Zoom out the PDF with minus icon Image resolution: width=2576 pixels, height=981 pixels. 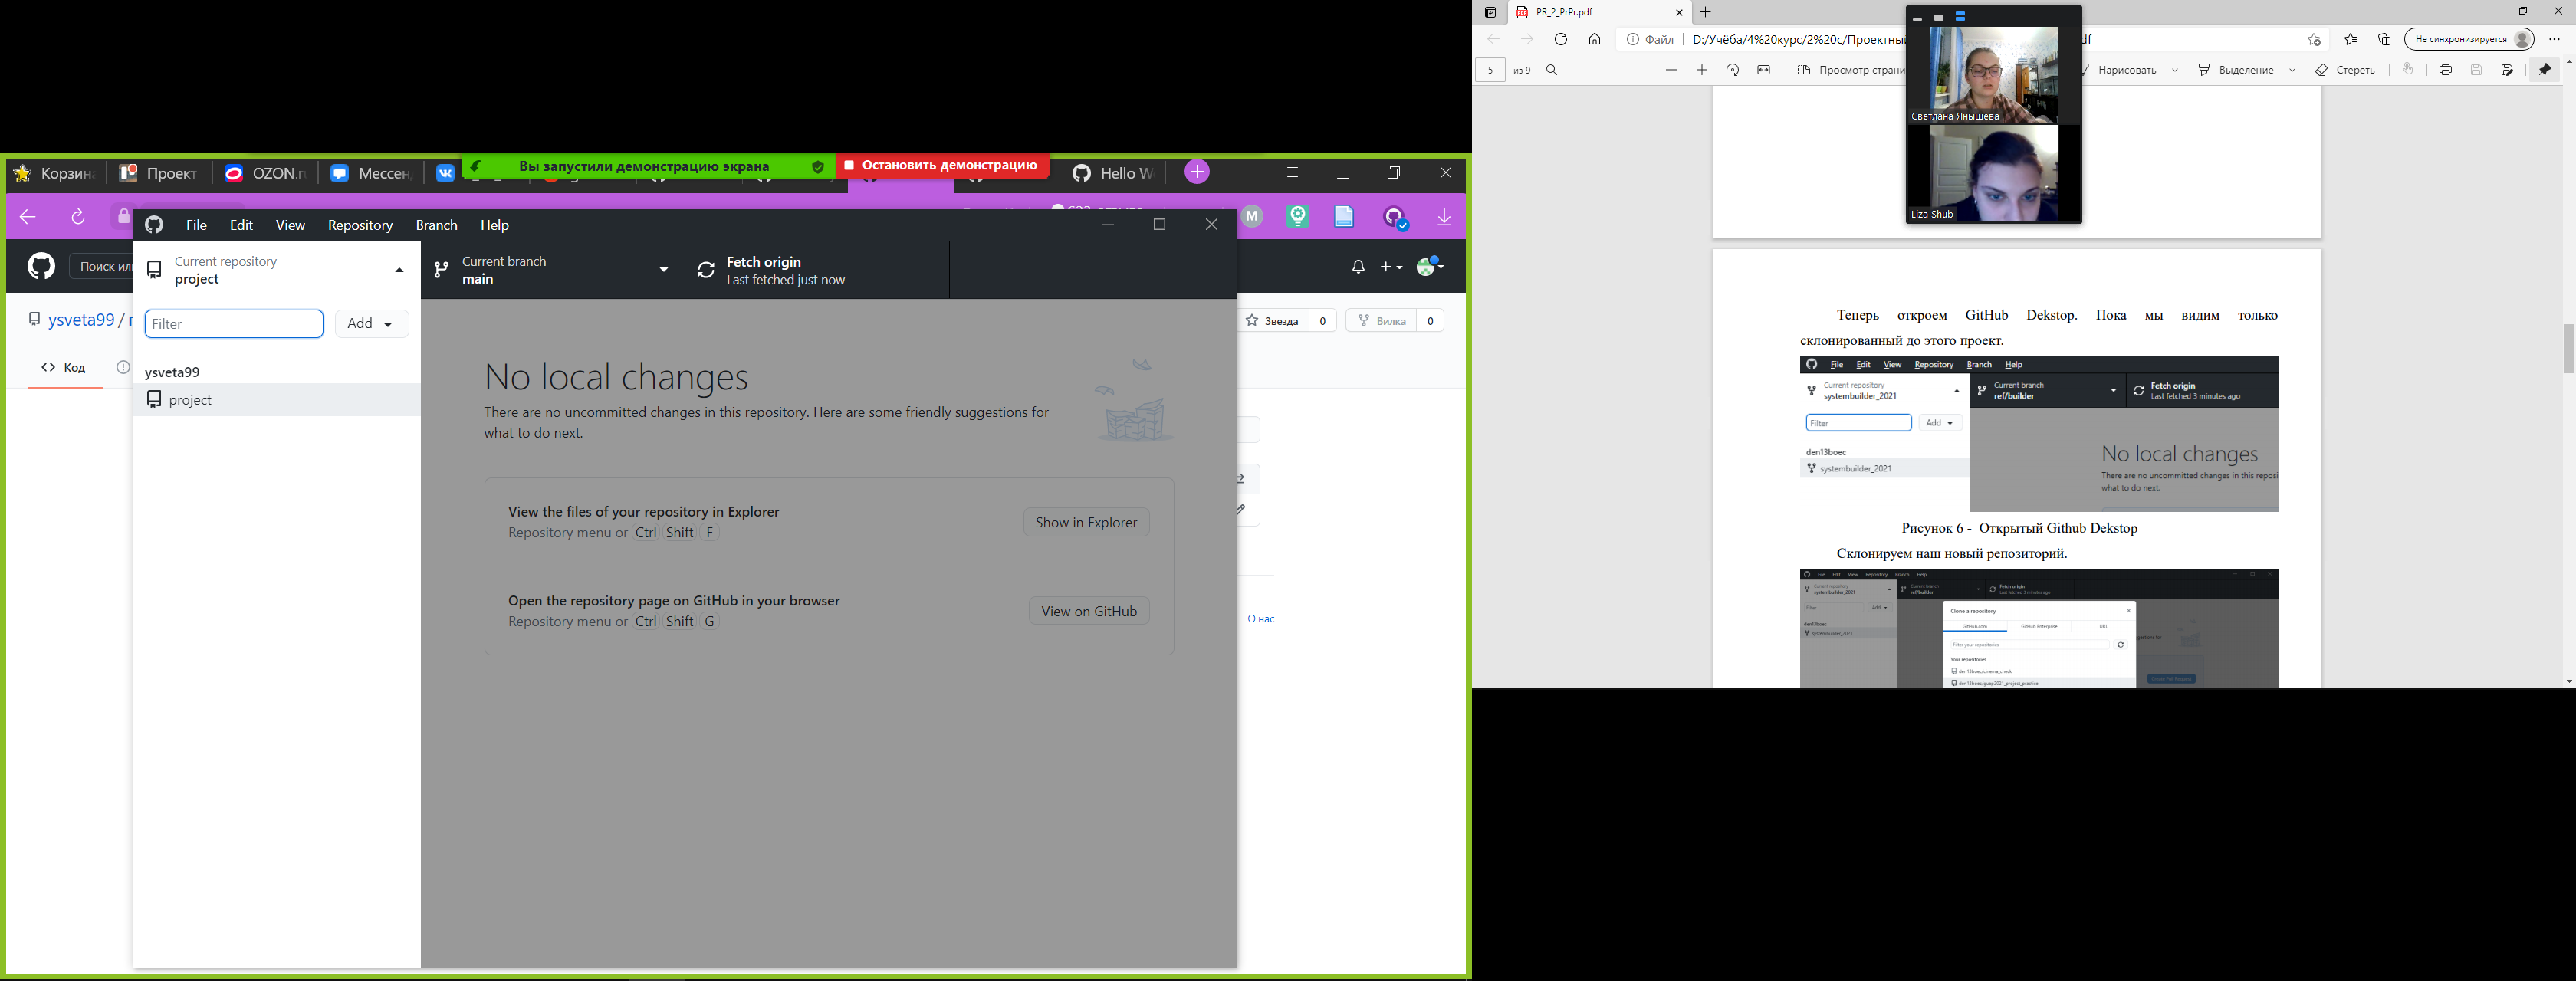1671,70
